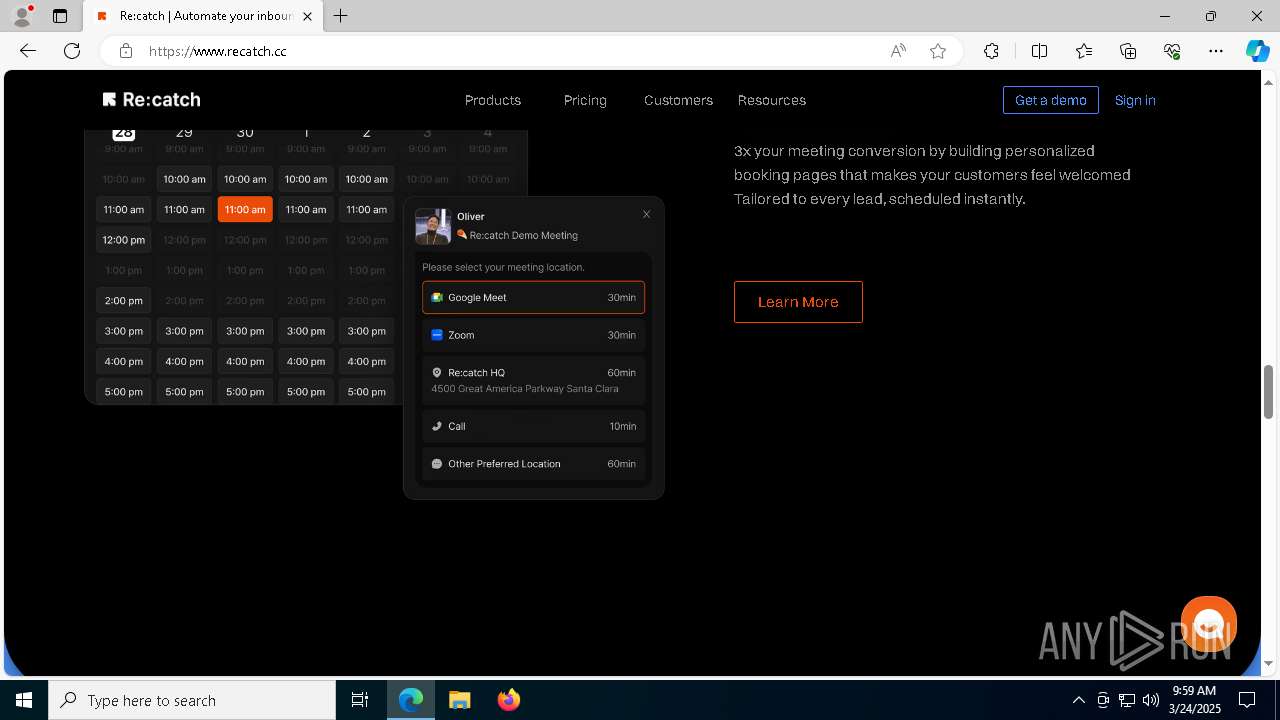Open Task View on taskbar
This screenshot has width=1280, height=720.
[360, 700]
